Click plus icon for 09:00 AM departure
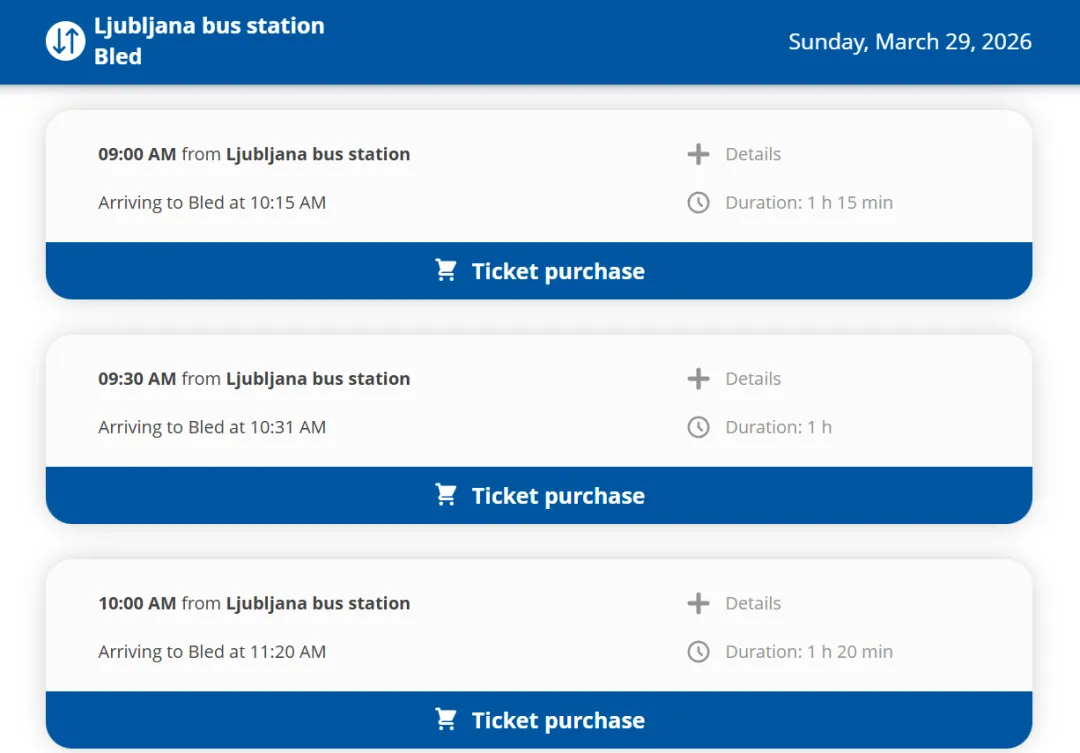This screenshot has height=753, width=1080. click(698, 154)
